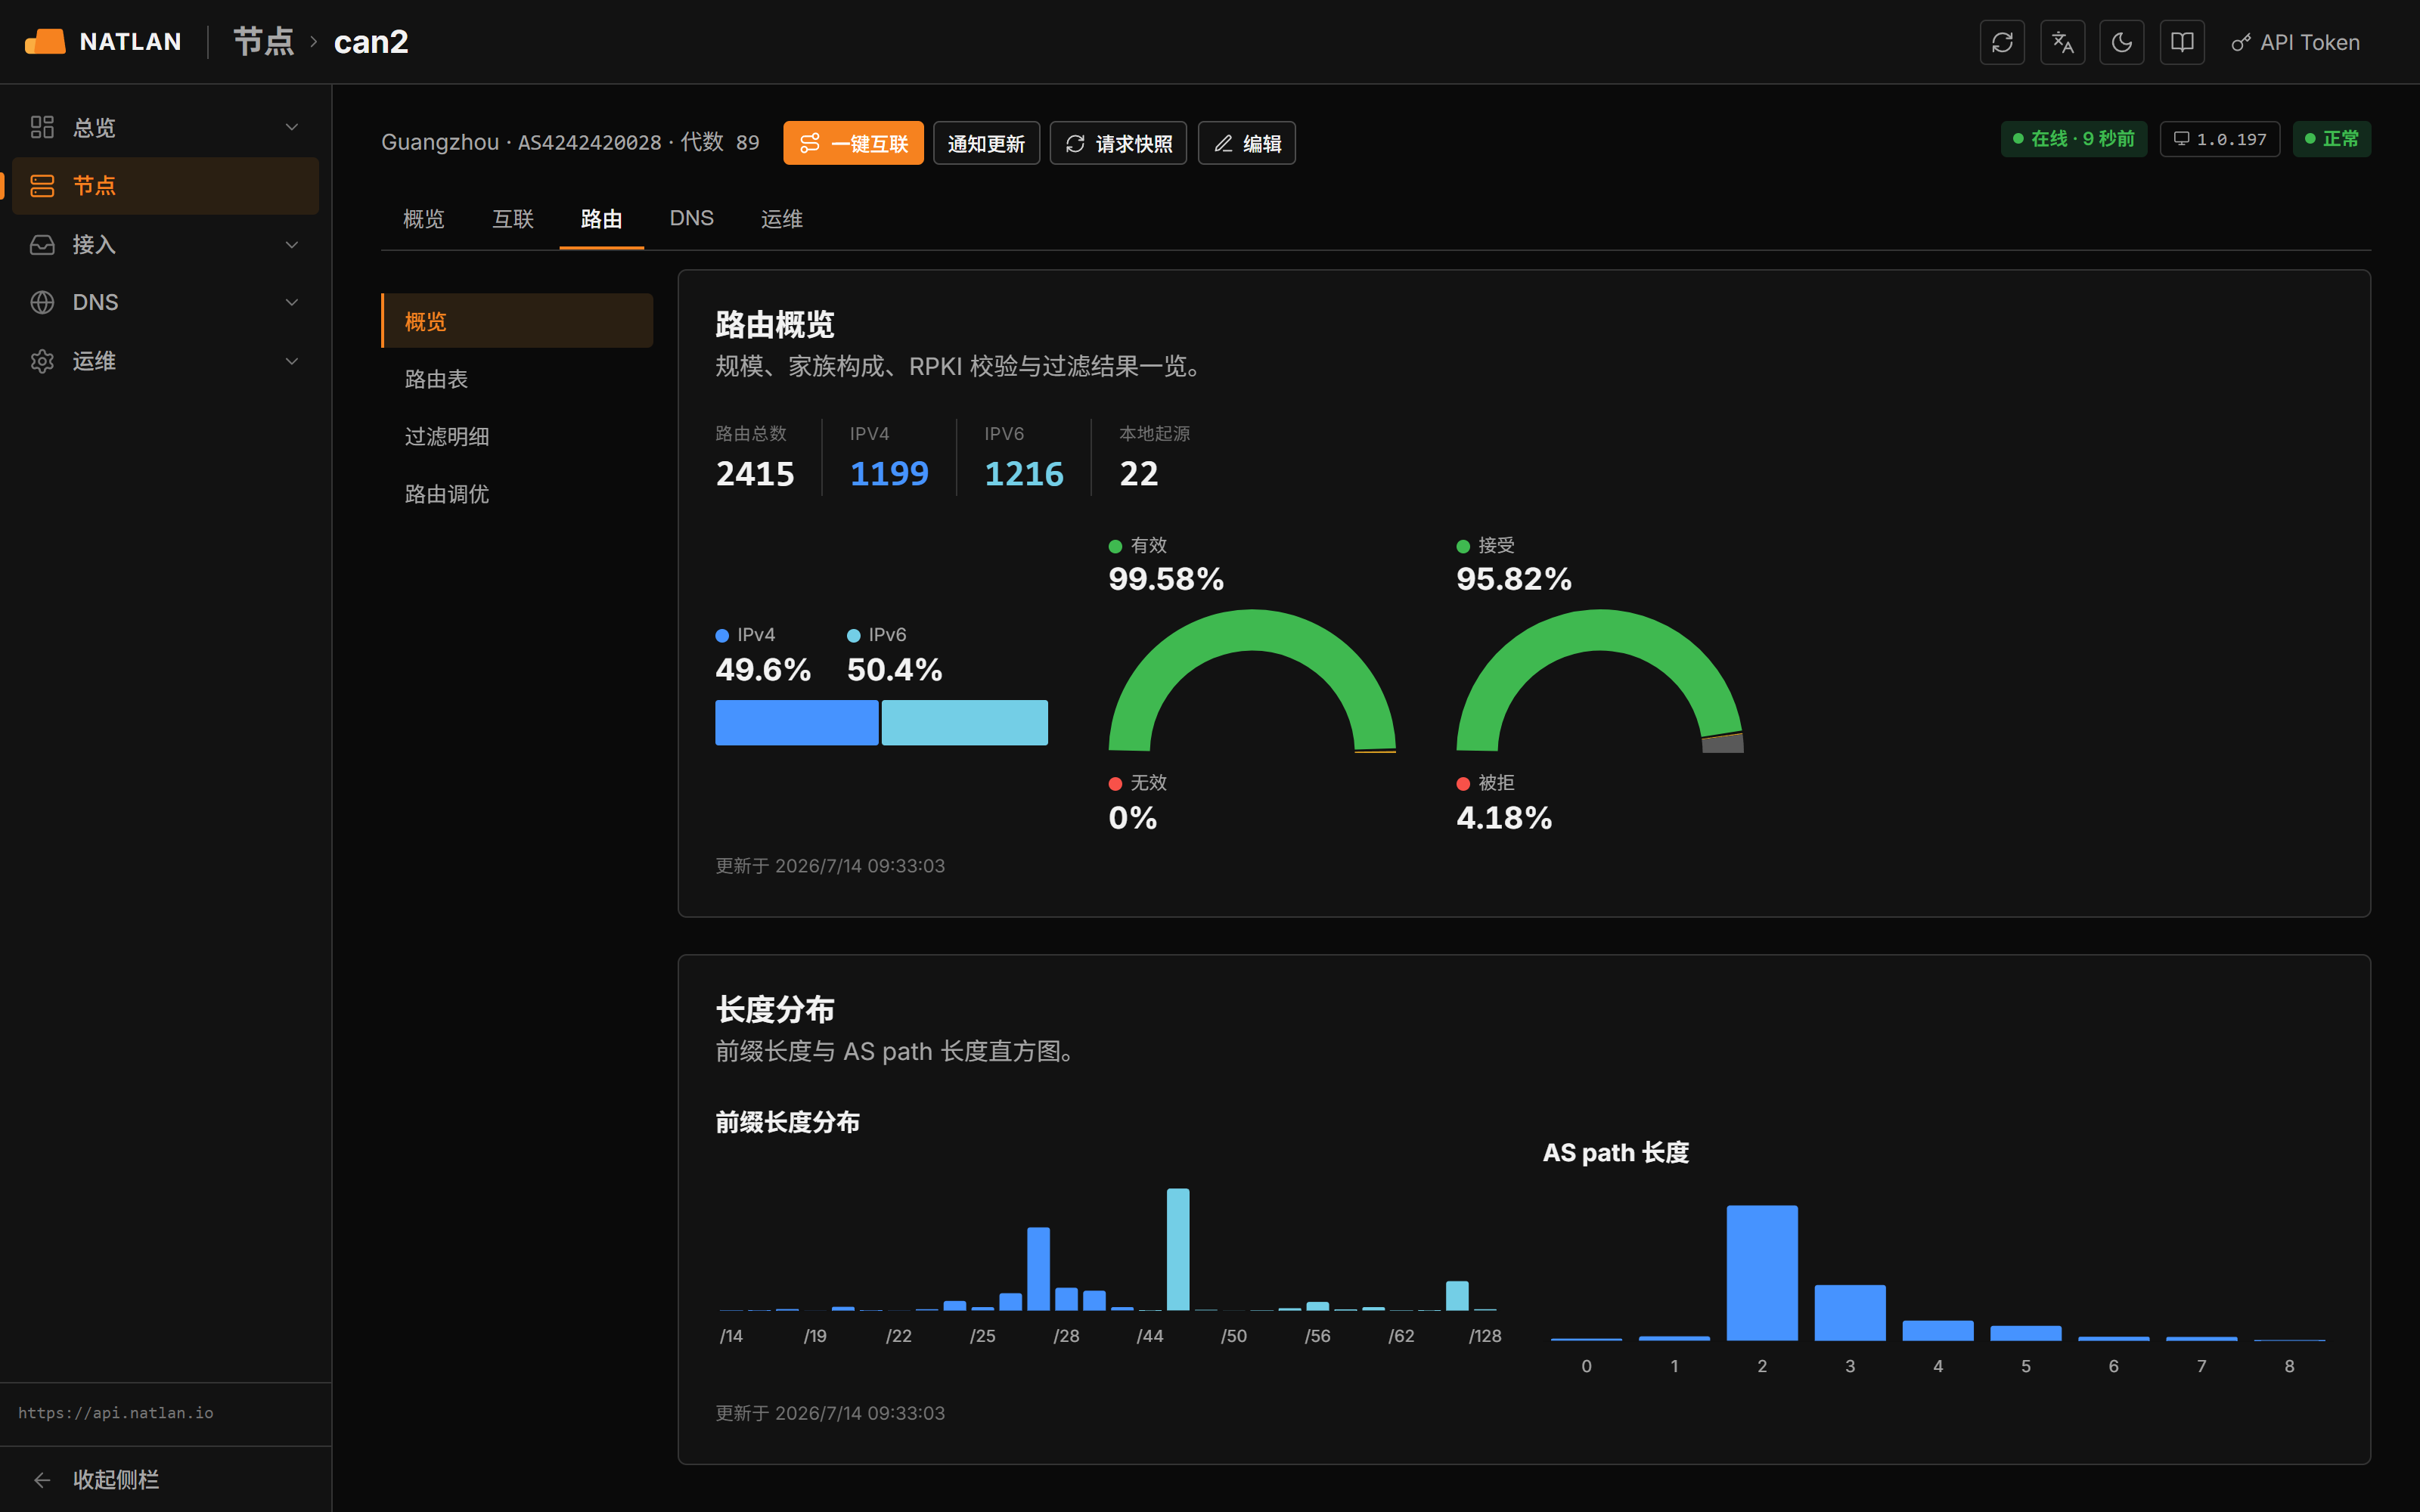Click the 99.58% valid percentage

[1166, 579]
